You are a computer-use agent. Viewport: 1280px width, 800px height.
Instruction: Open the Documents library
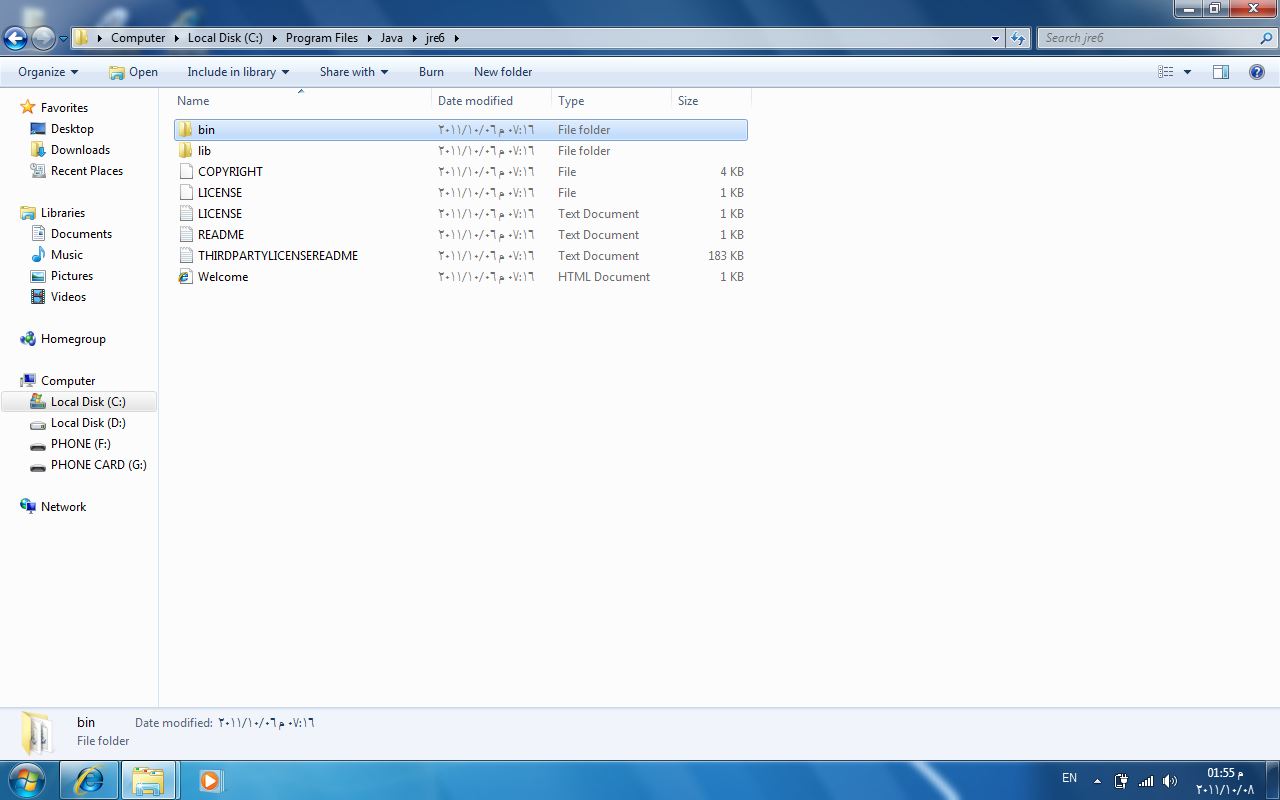click(x=81, y=234)
